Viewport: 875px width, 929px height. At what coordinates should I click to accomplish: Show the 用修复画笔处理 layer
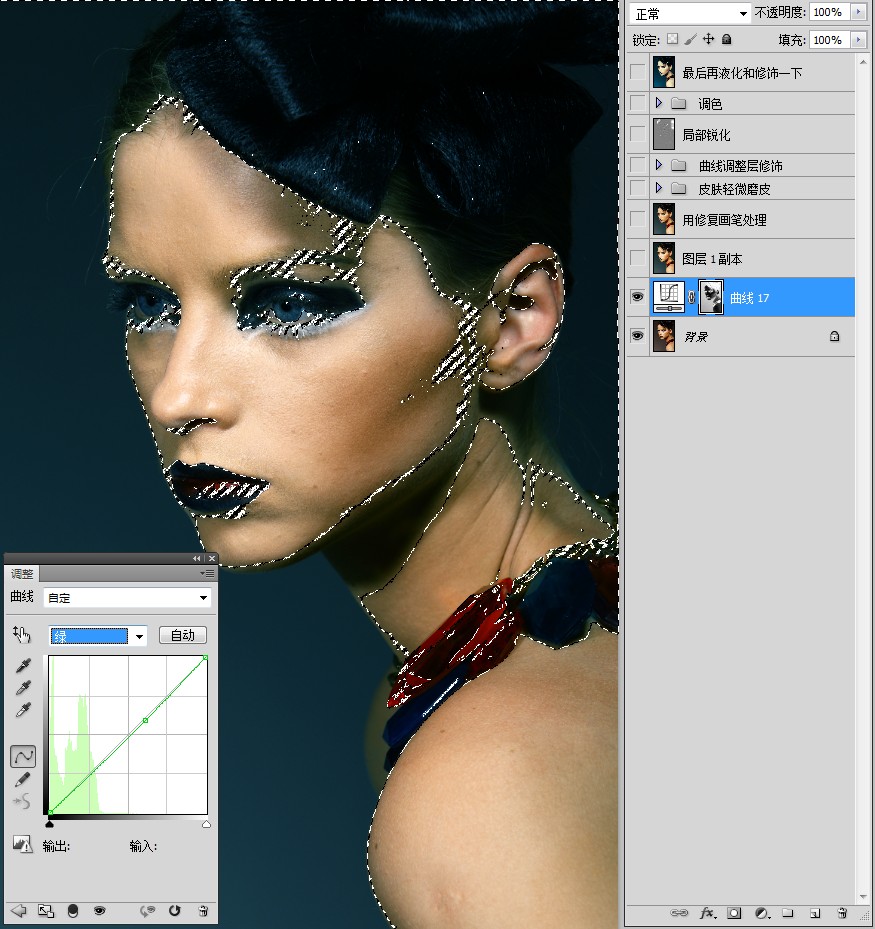pos(637,219)
